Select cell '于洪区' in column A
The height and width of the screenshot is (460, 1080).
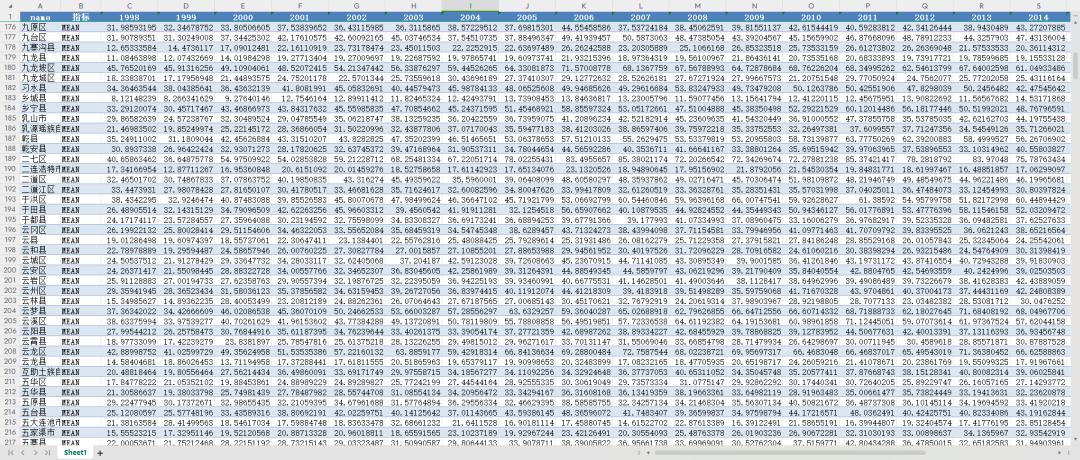tap(40, 198)
